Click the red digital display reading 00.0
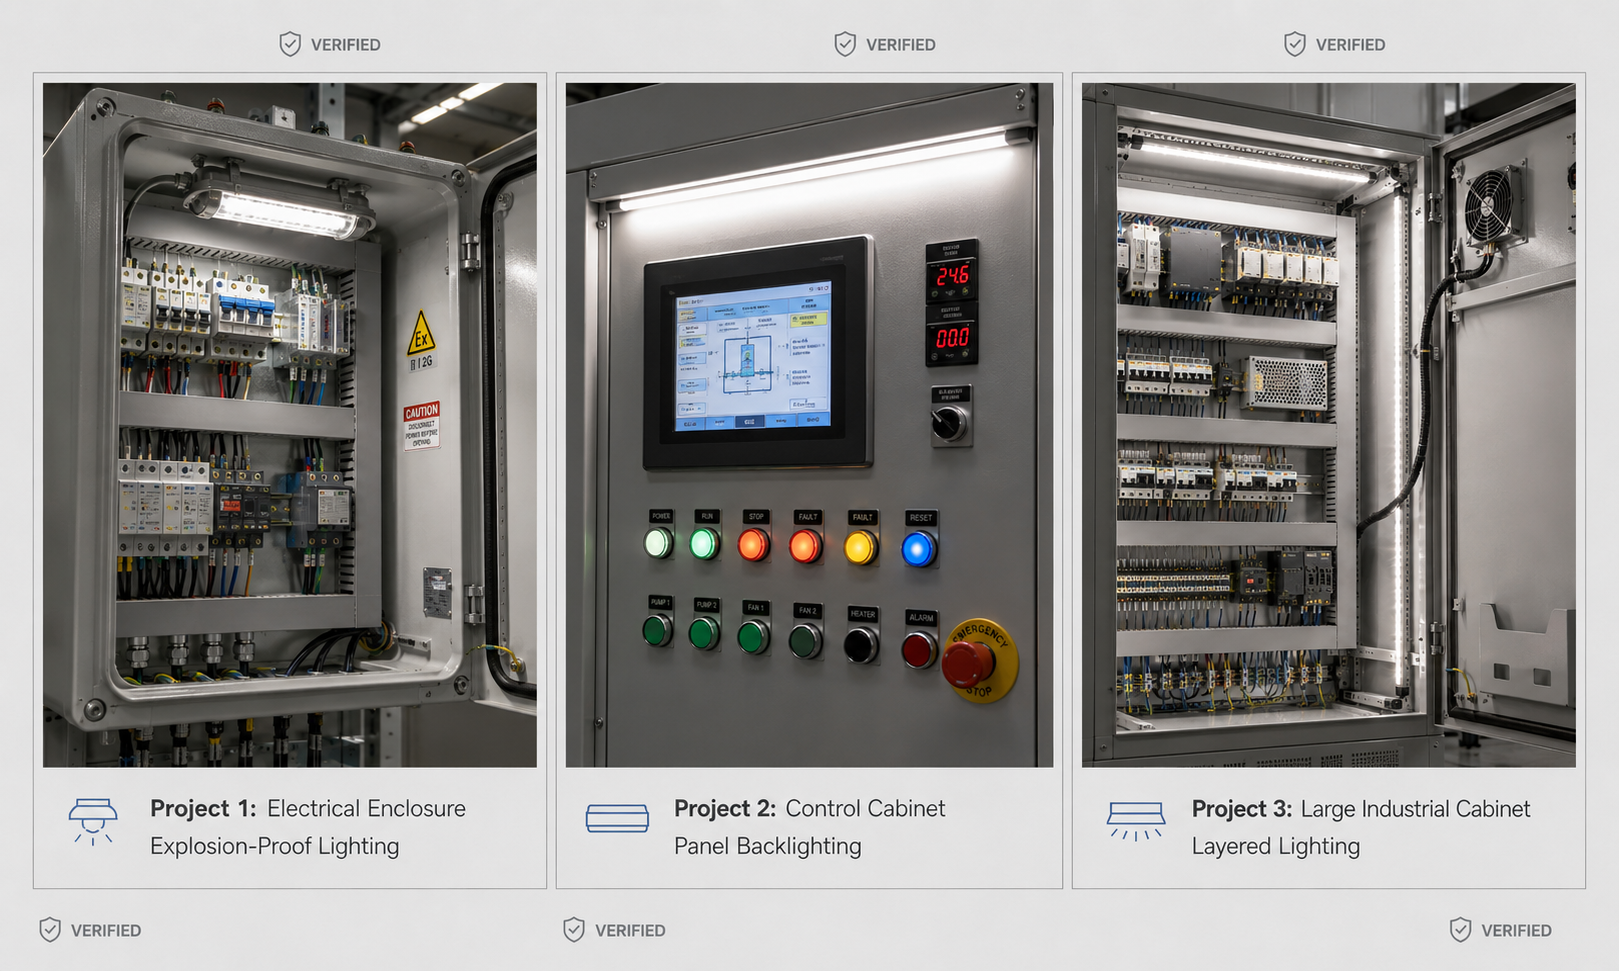The height and width of the screenshot is (971, 1619). 951,338
